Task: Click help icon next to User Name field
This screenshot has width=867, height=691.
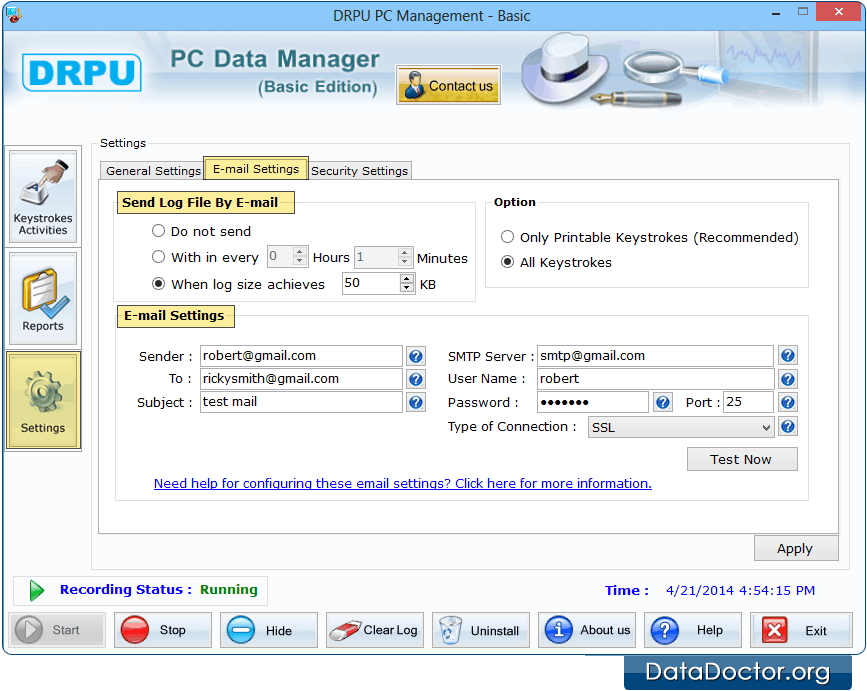Action: 788,379
